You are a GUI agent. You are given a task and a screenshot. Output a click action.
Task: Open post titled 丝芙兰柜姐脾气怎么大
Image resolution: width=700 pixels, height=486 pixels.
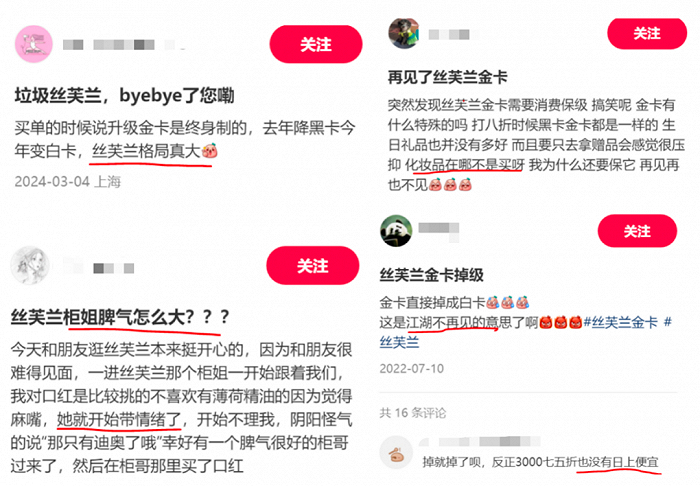click(x=120, y=317)
